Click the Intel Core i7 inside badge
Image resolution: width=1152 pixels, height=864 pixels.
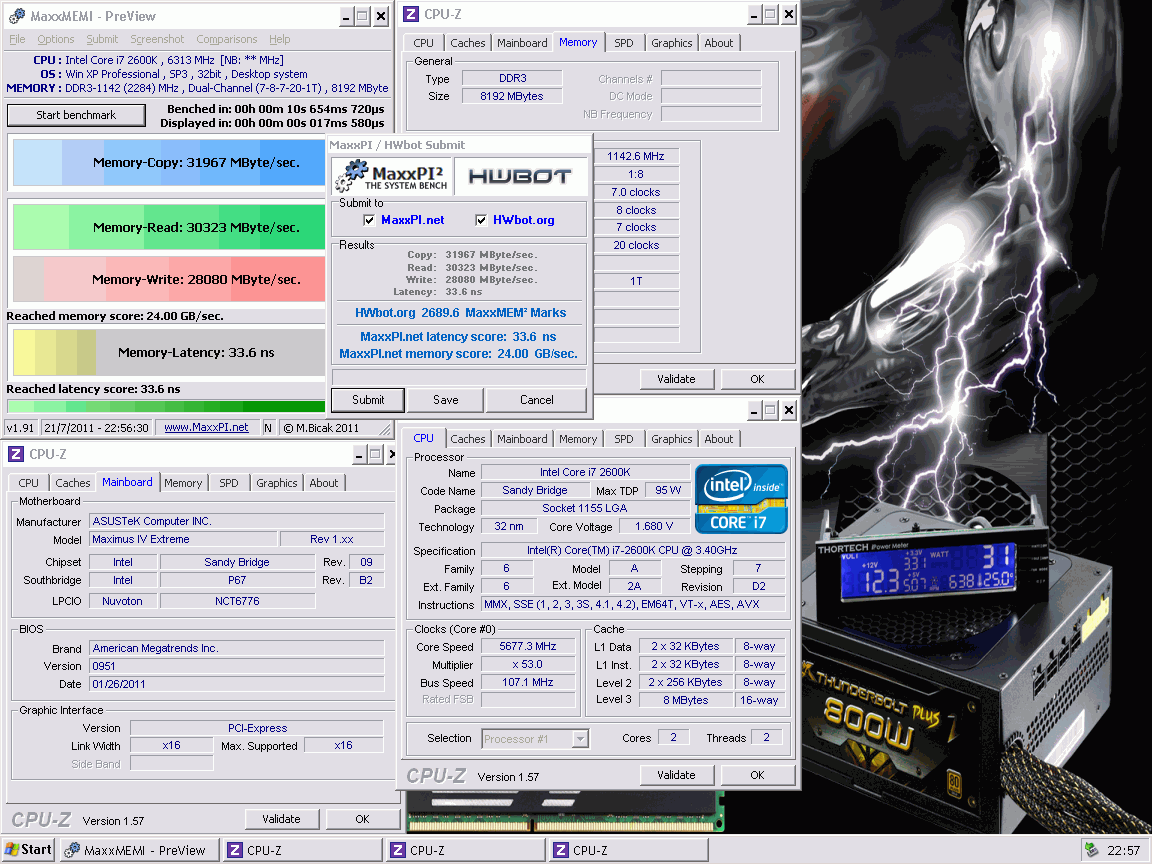(x=741, y=499)
